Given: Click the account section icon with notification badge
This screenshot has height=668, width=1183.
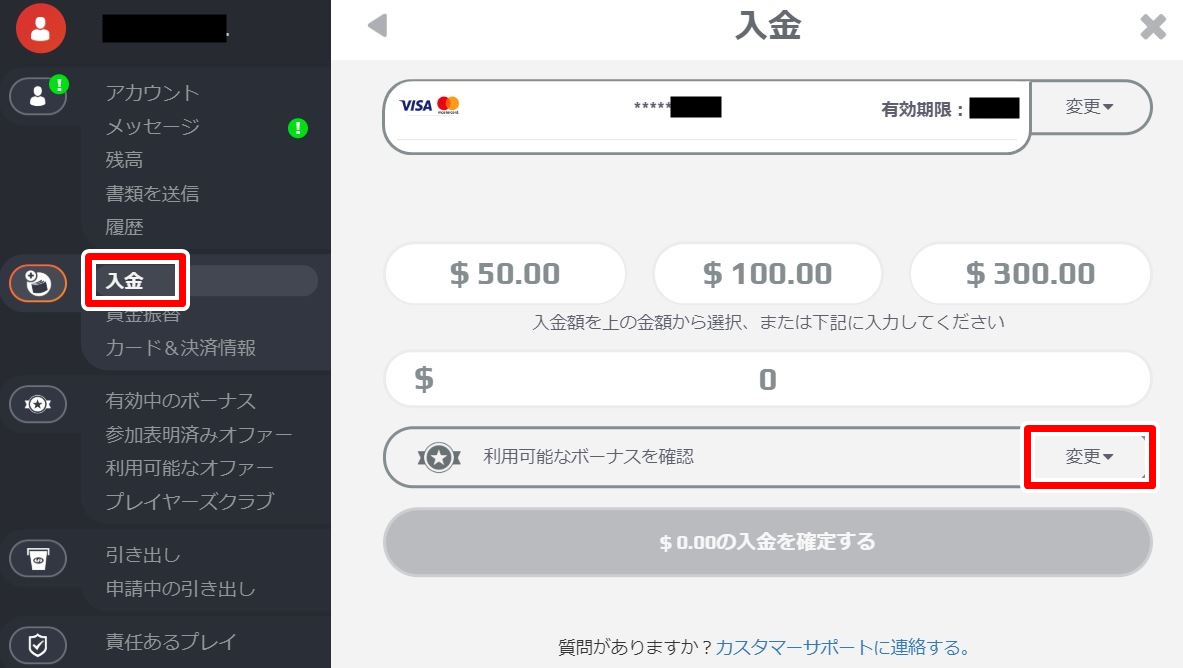Looking at the screenshot, I should pos(38,96).
